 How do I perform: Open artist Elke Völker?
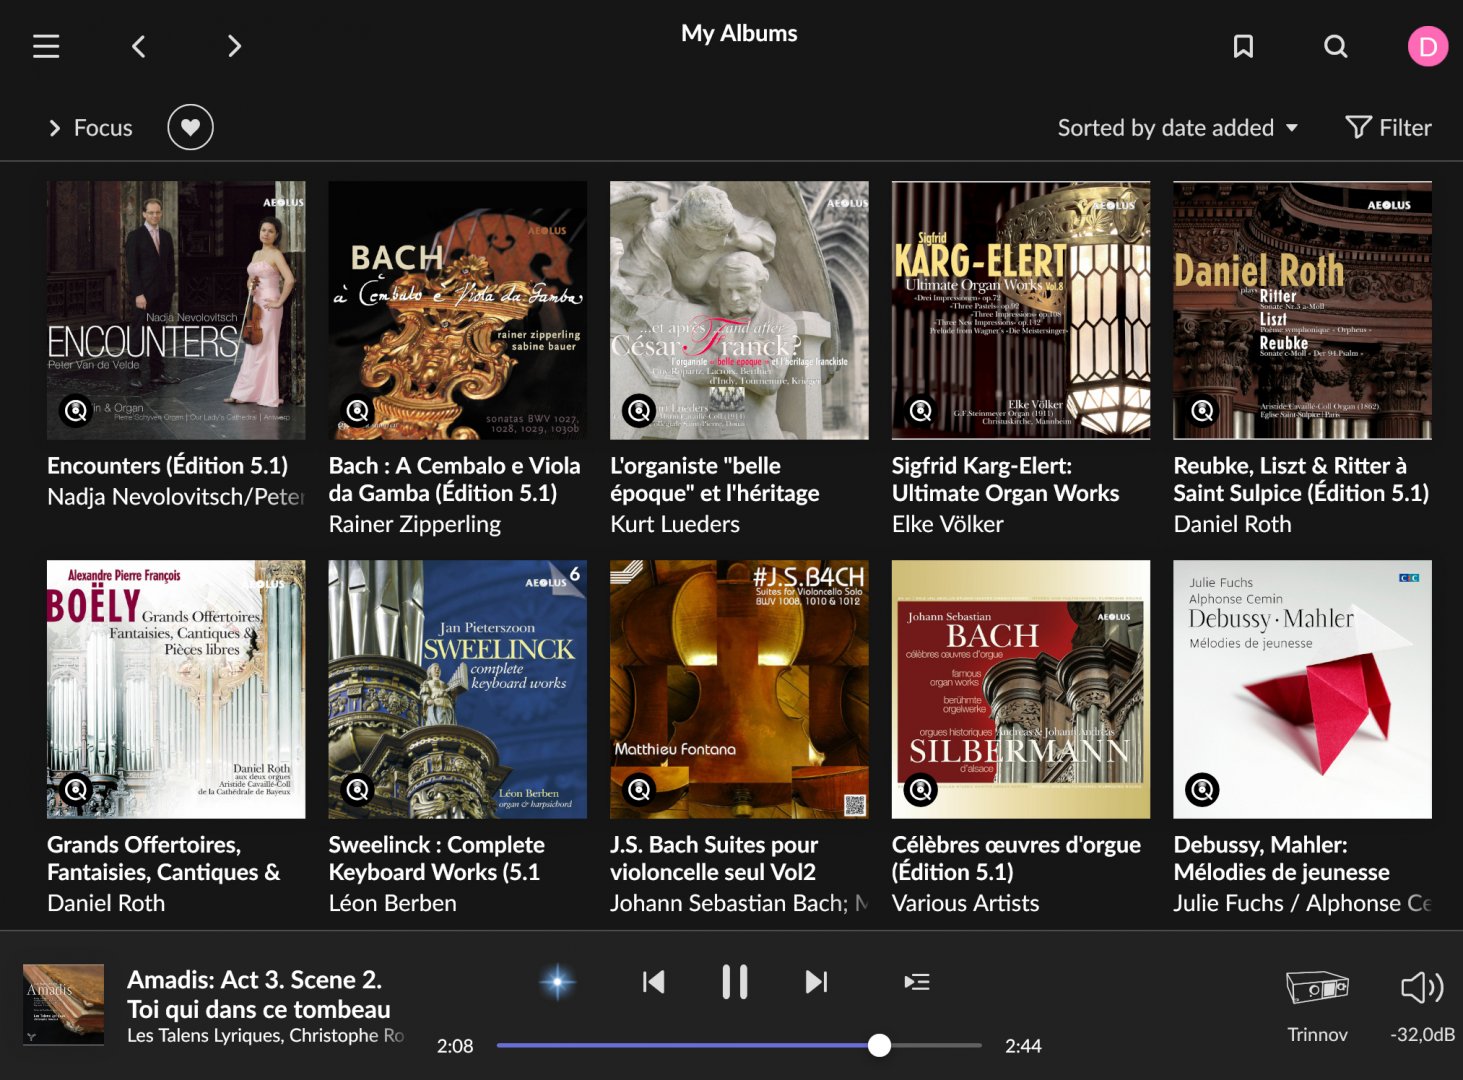coord(948,524)
